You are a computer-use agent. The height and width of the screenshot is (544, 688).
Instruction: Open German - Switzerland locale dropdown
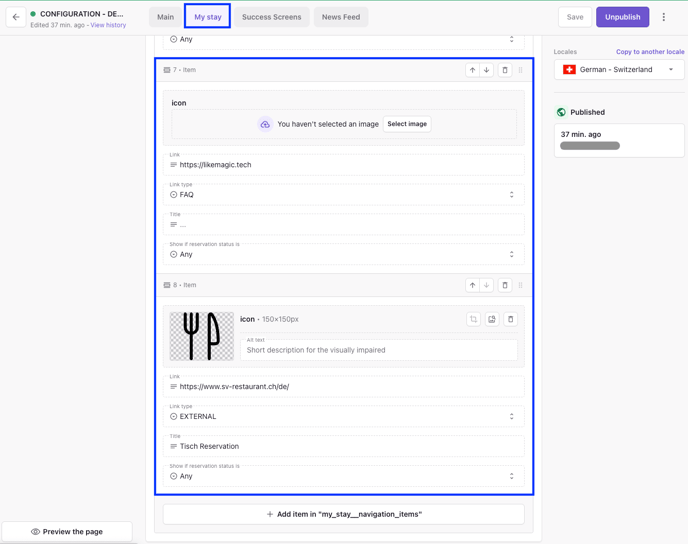point(619,69)
